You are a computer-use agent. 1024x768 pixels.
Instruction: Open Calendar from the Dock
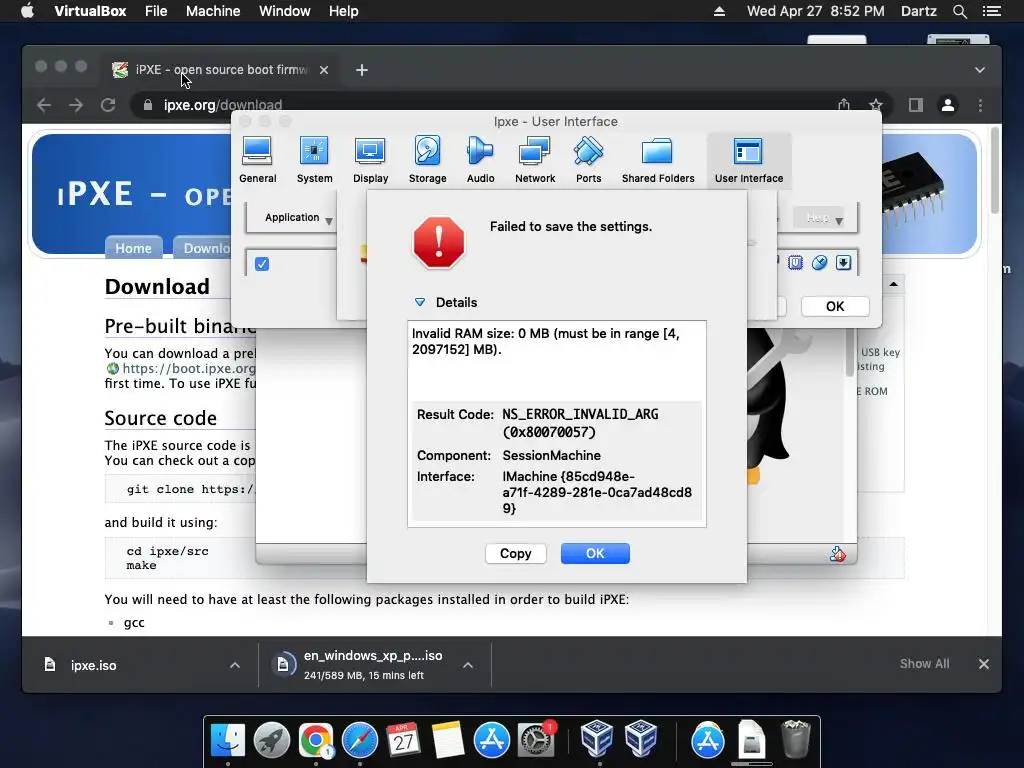coord(403,740)
